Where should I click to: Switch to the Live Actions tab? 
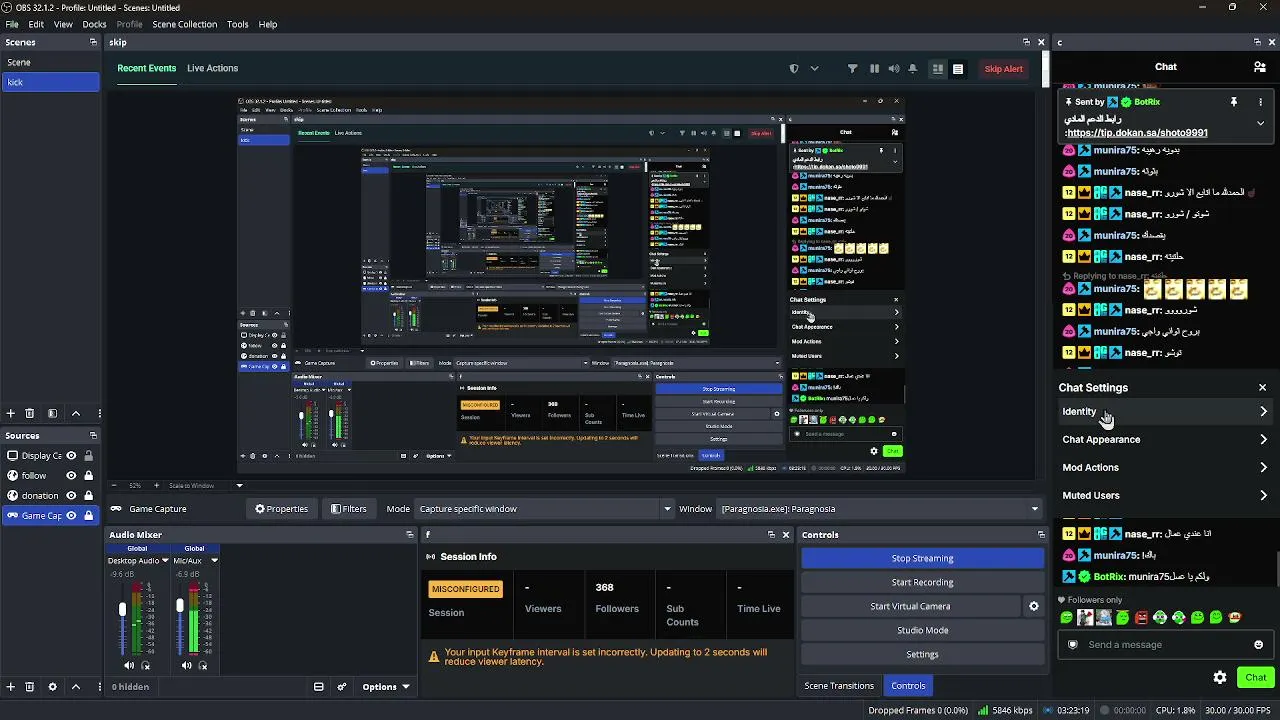tap(212, 68)
